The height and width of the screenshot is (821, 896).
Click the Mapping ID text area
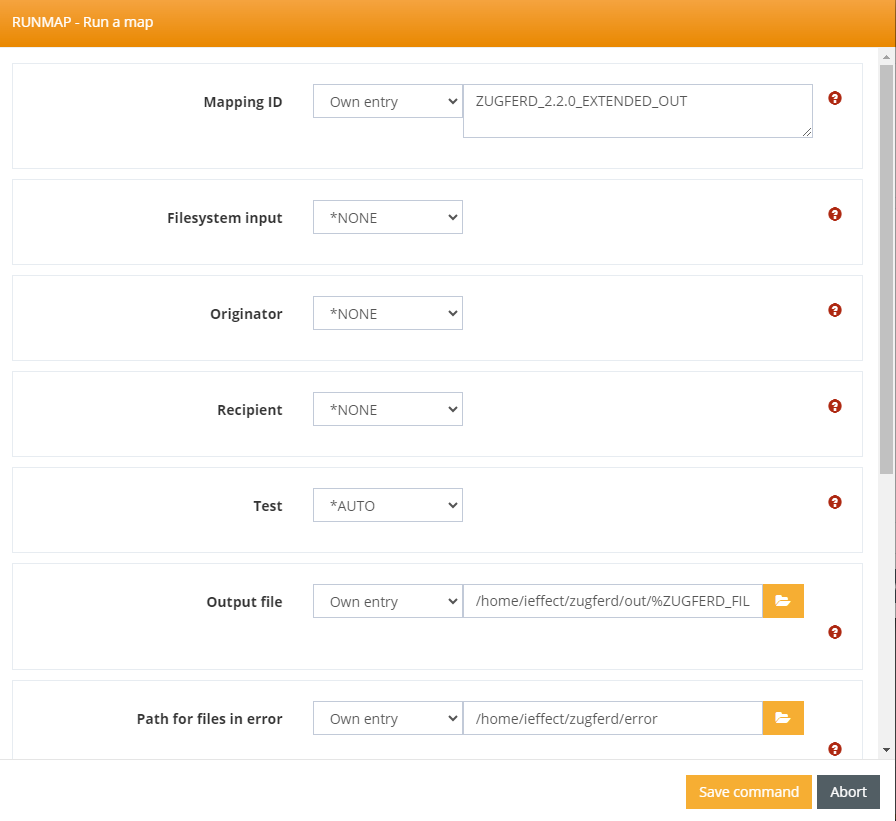click(x=637, y=110)
